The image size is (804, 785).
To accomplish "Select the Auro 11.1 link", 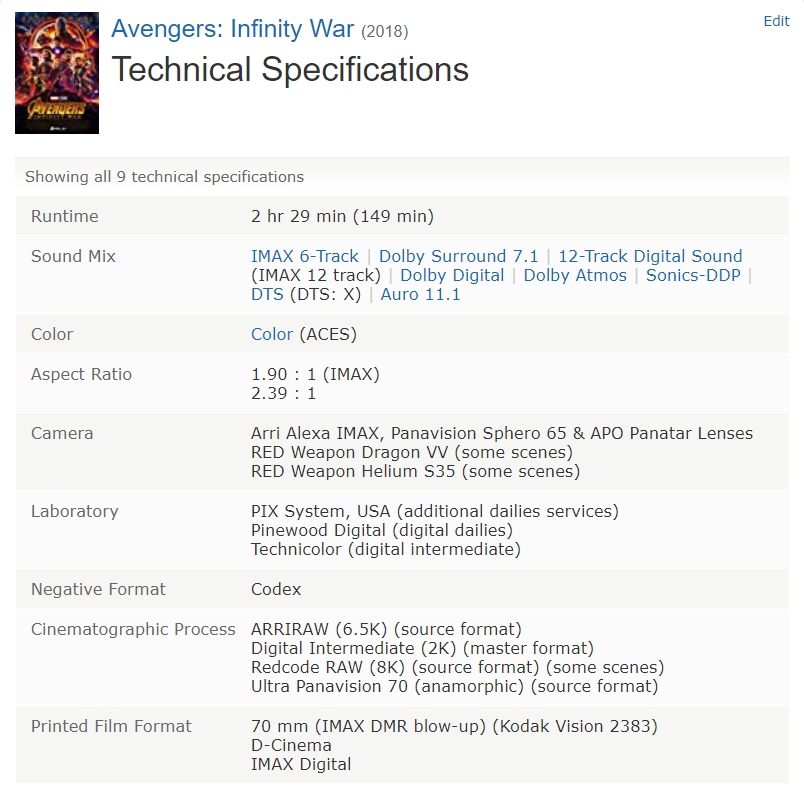I will tap(420, 294).
